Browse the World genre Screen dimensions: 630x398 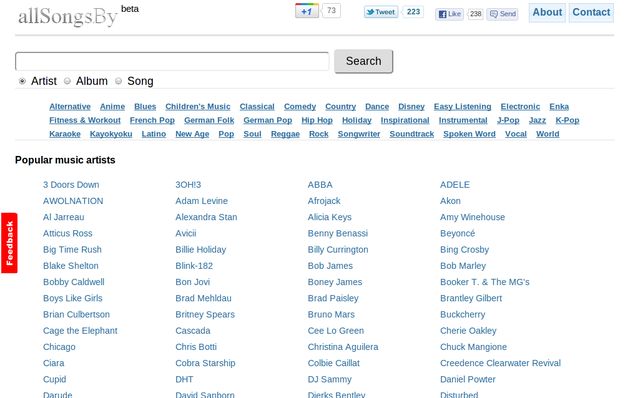click(548, 134)
